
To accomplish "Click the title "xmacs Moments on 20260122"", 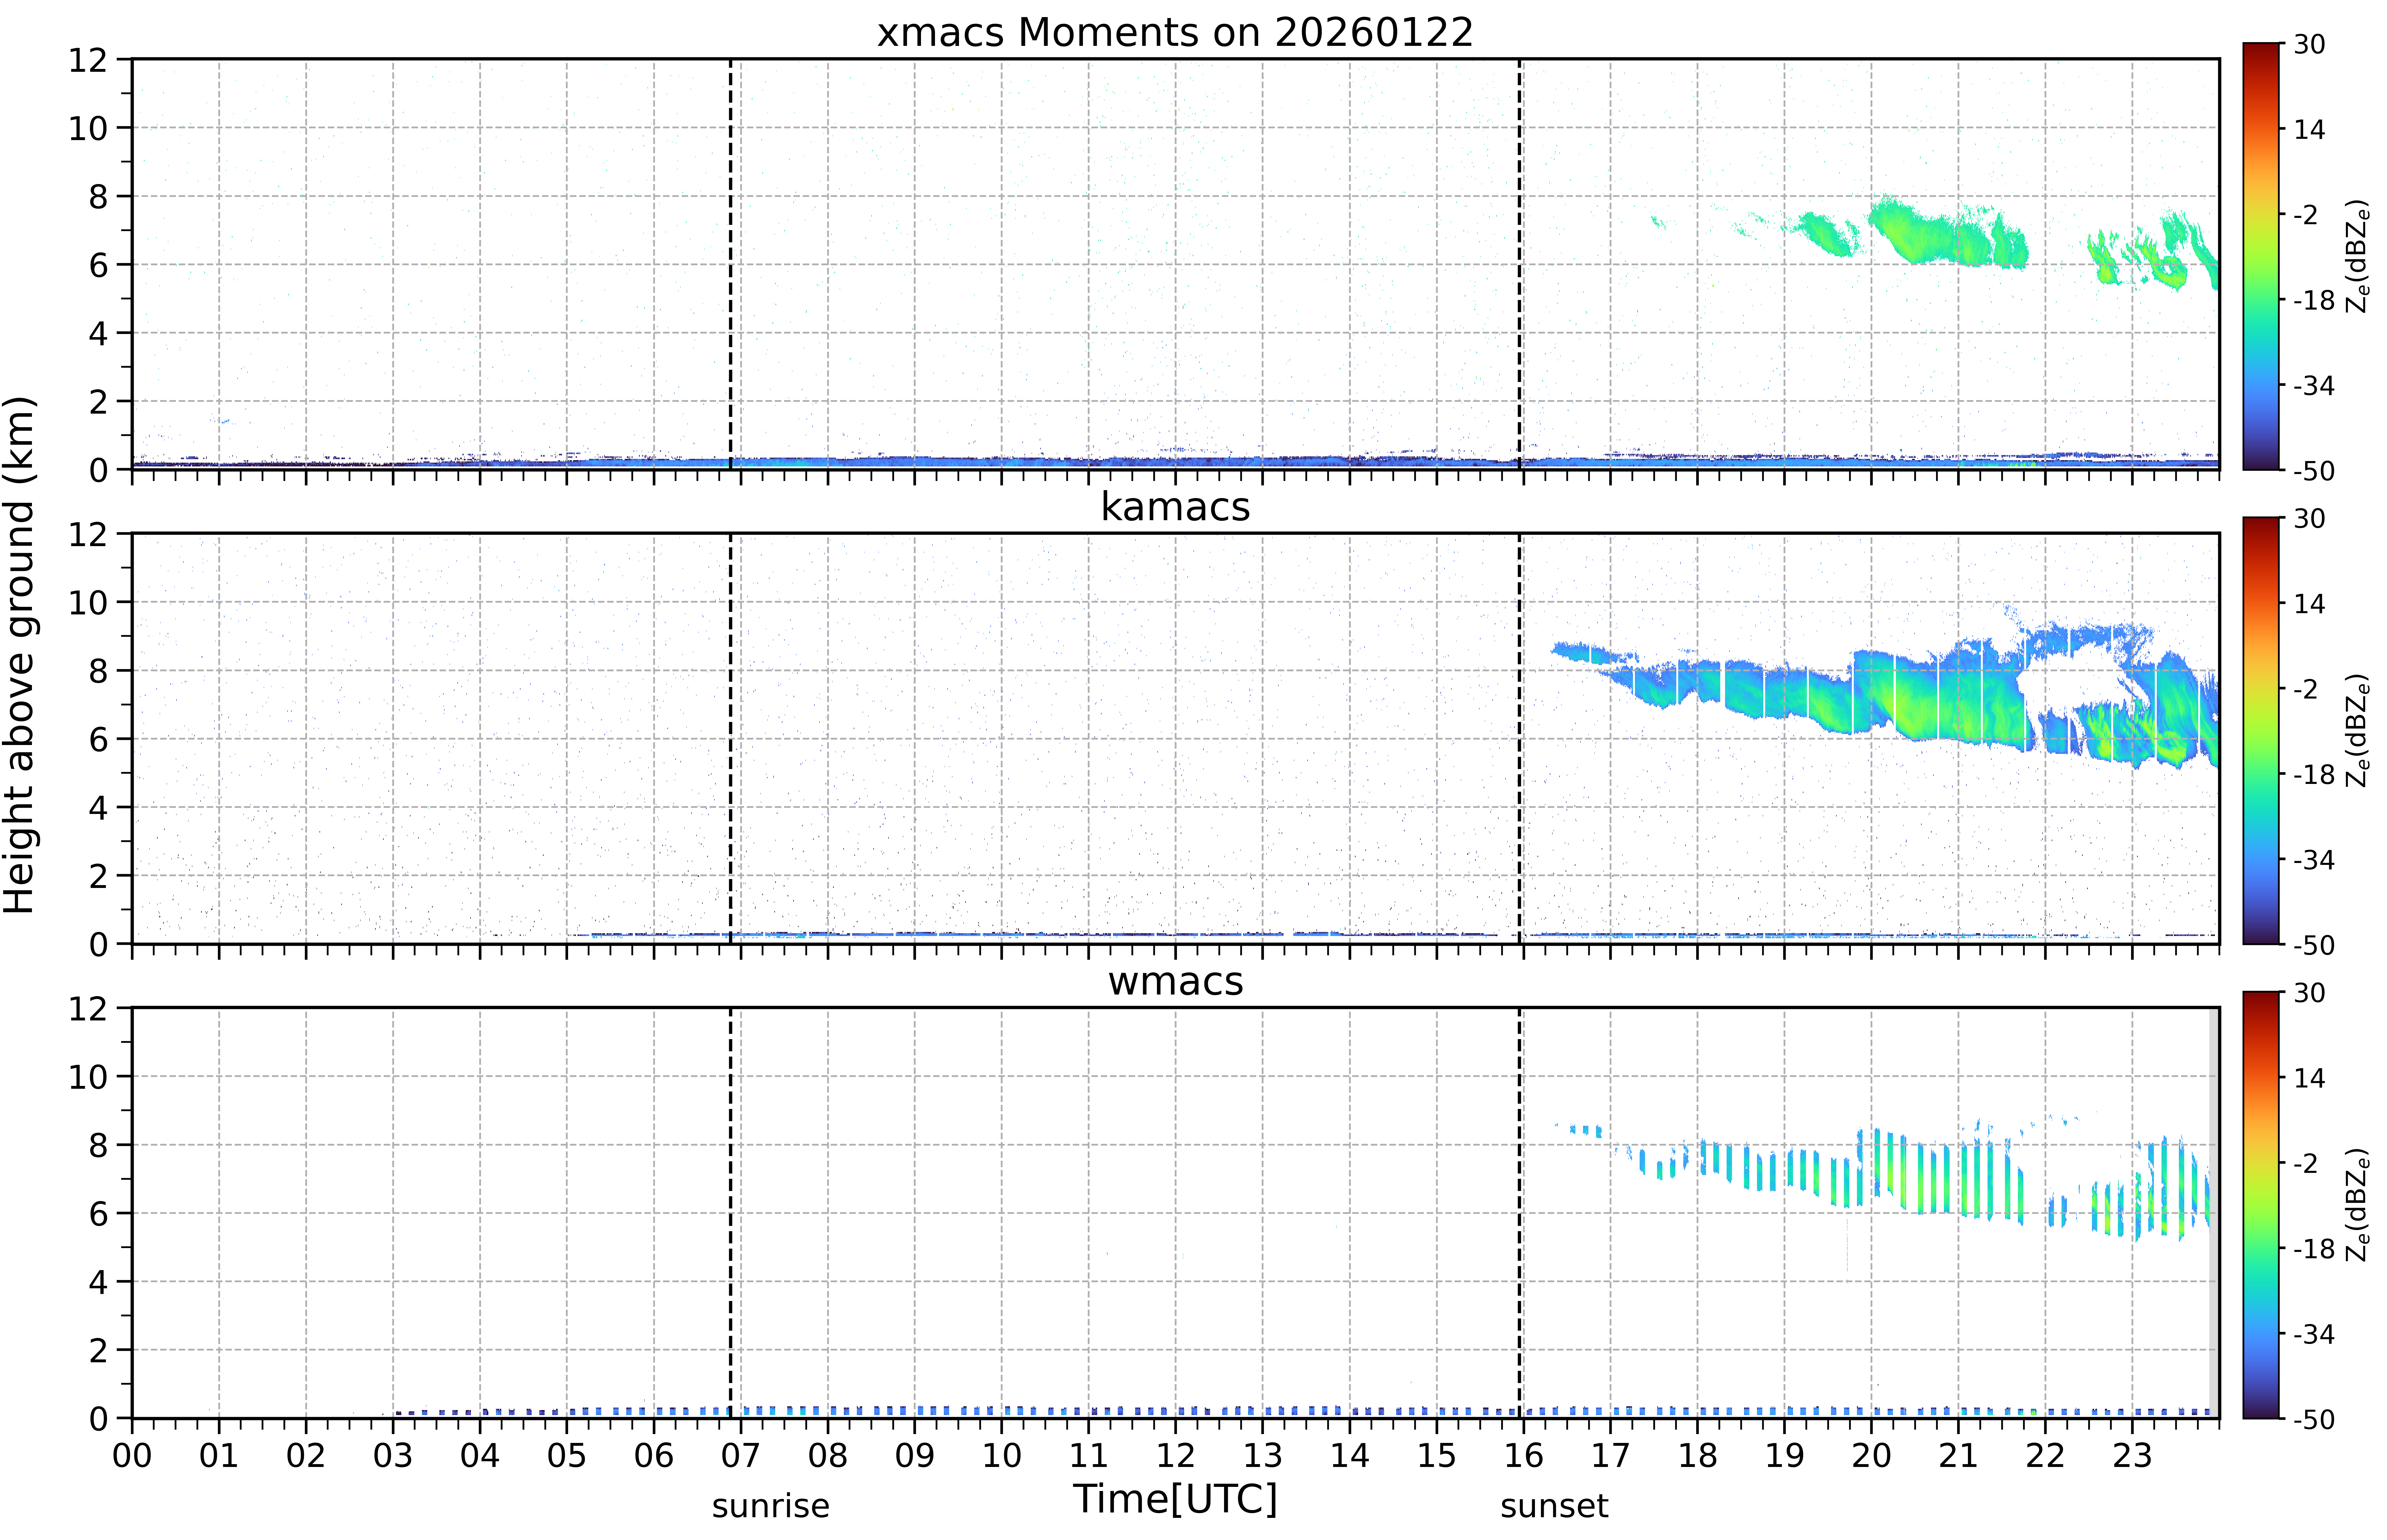I will click(x=1175, y=32).
